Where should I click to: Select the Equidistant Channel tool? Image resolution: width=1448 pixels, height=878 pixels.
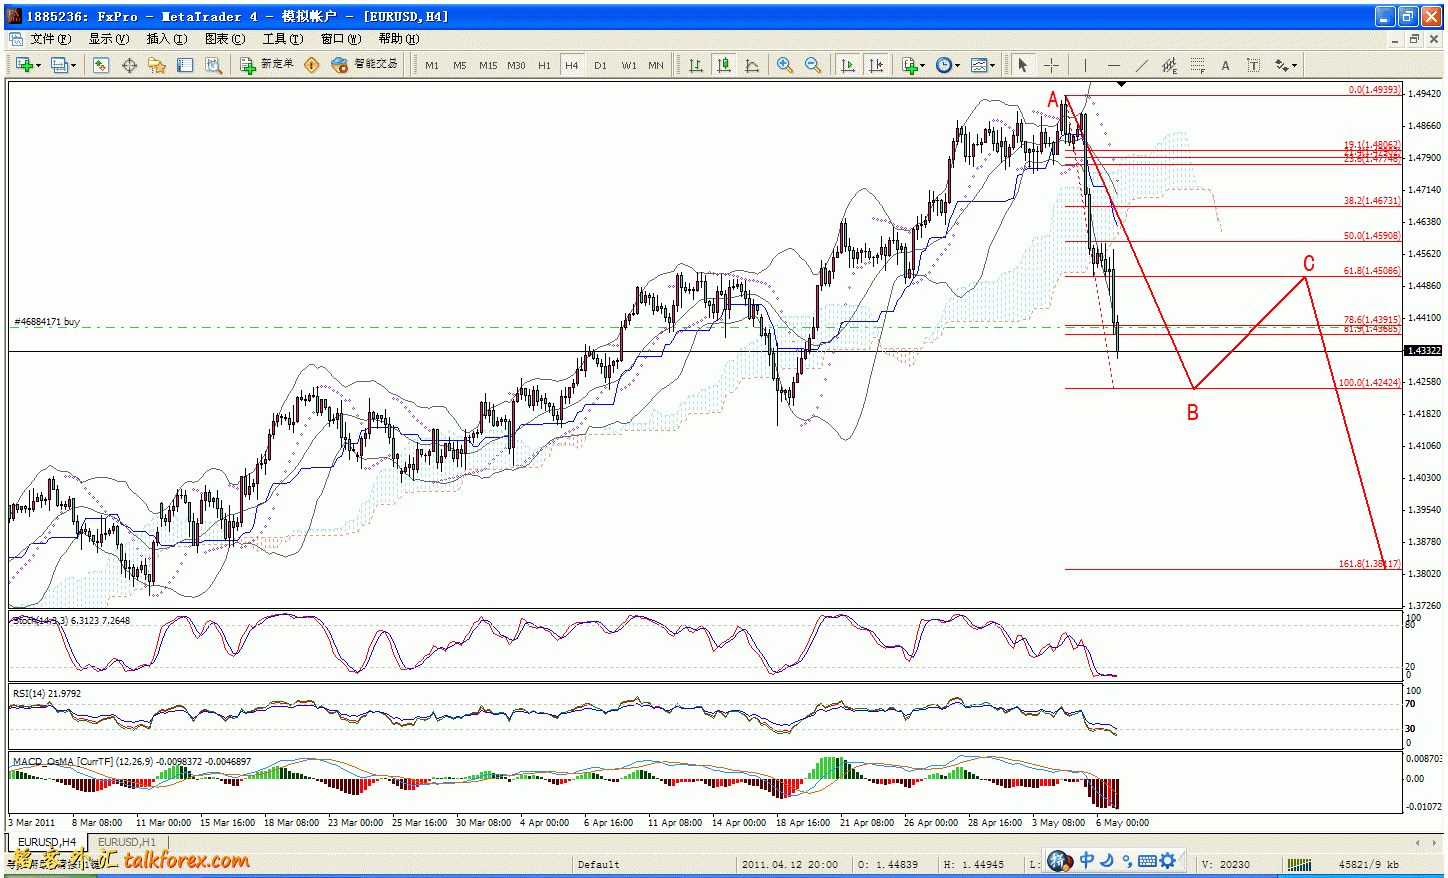click(x=1170, y=65)
